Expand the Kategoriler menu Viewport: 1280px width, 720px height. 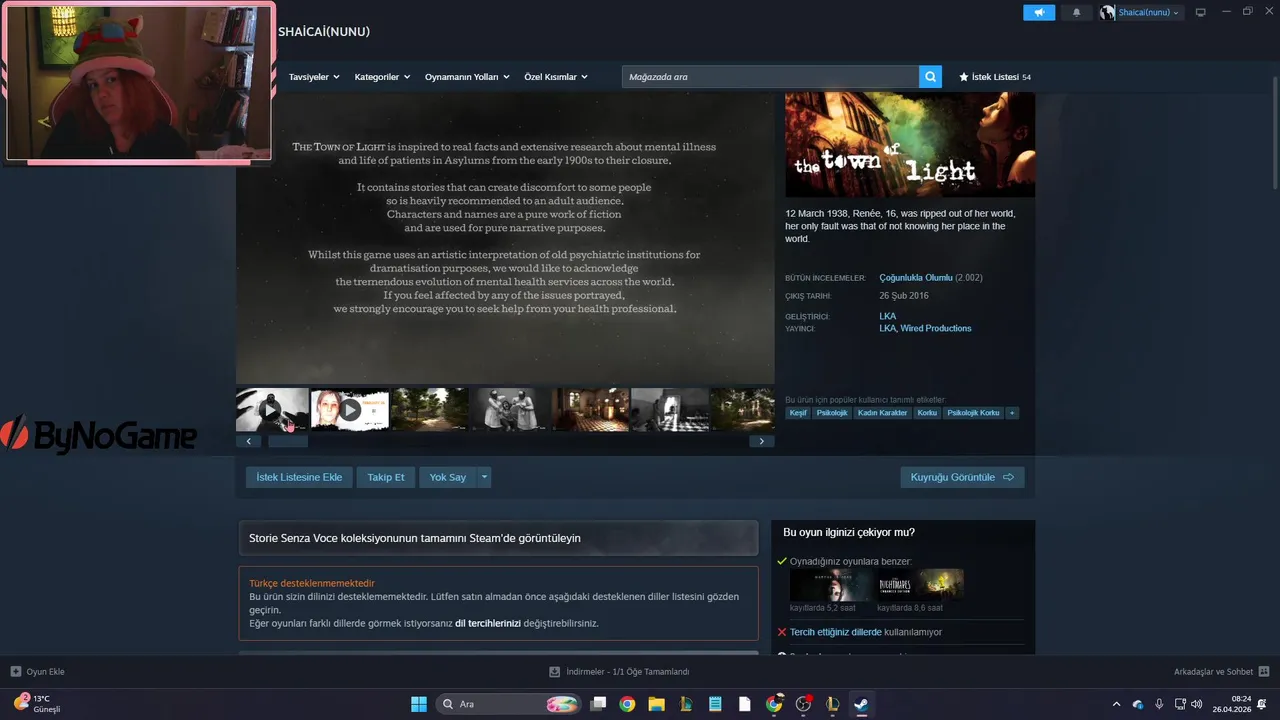tap(382, 77)
